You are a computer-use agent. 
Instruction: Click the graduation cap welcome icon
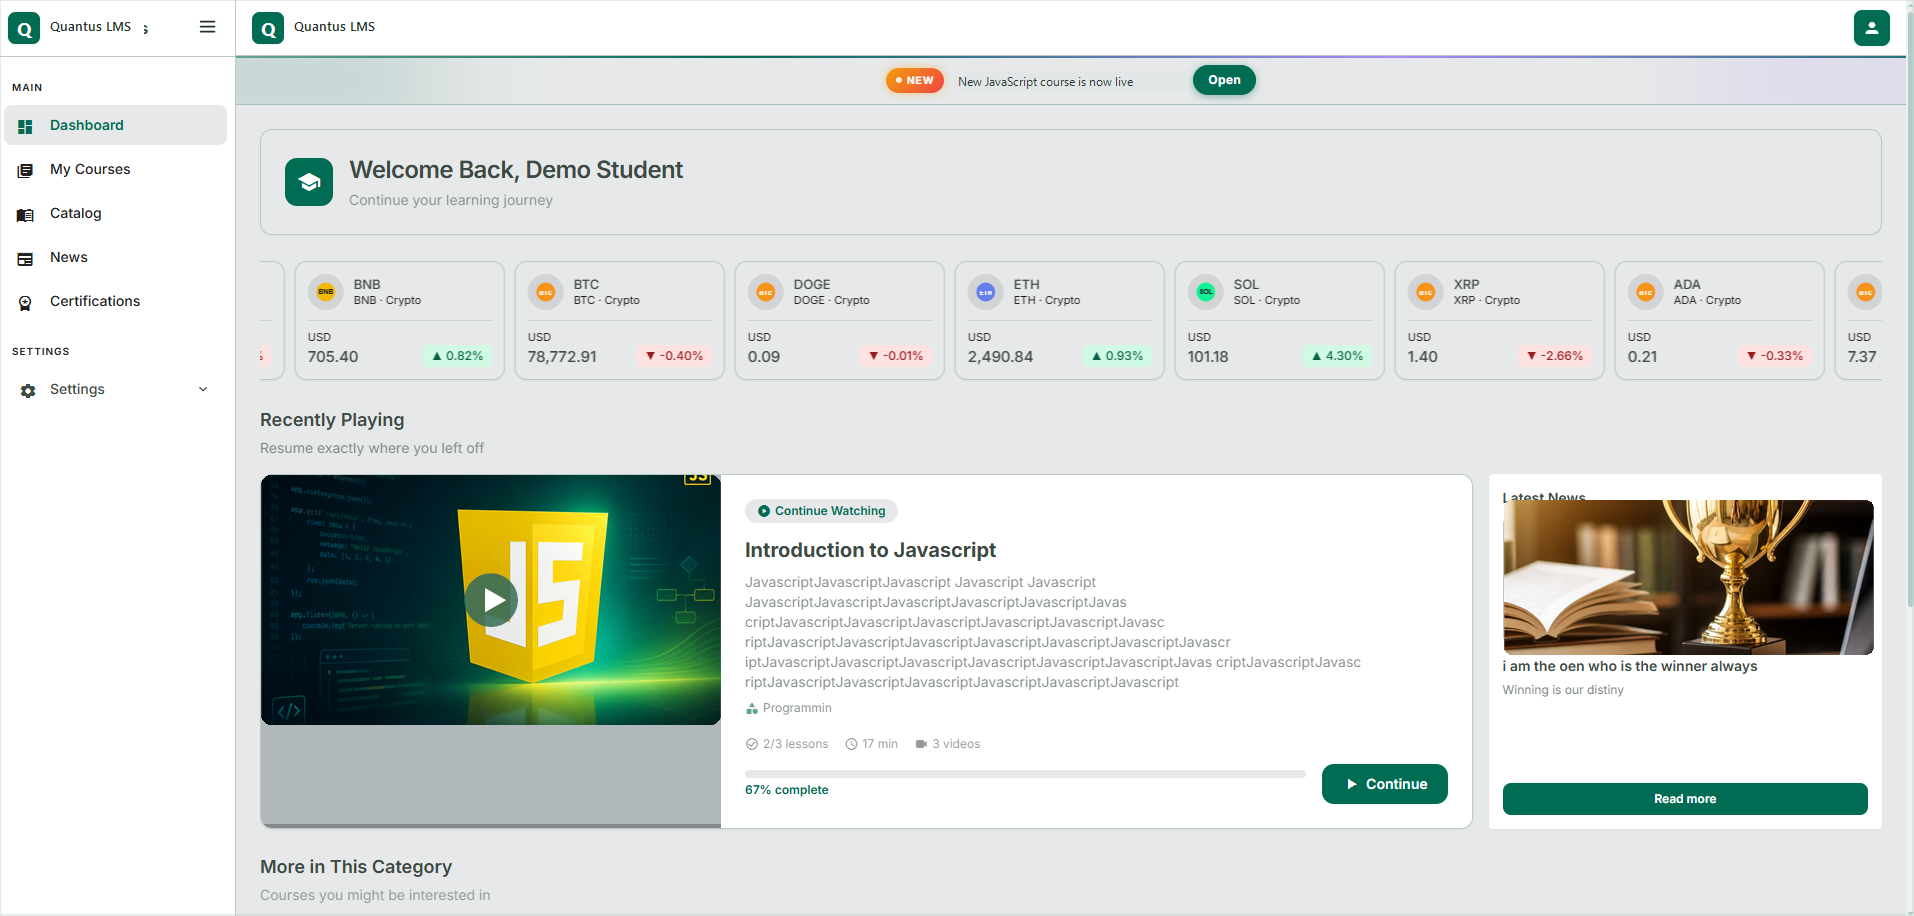pos(309,182)
